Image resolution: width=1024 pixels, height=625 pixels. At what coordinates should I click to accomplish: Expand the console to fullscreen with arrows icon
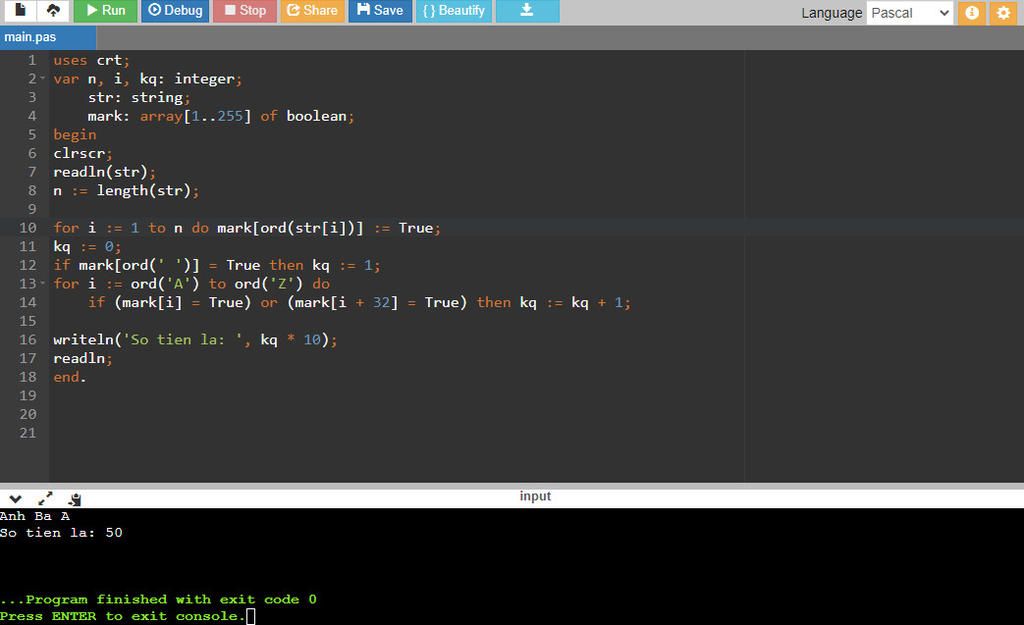coord(45,499)
